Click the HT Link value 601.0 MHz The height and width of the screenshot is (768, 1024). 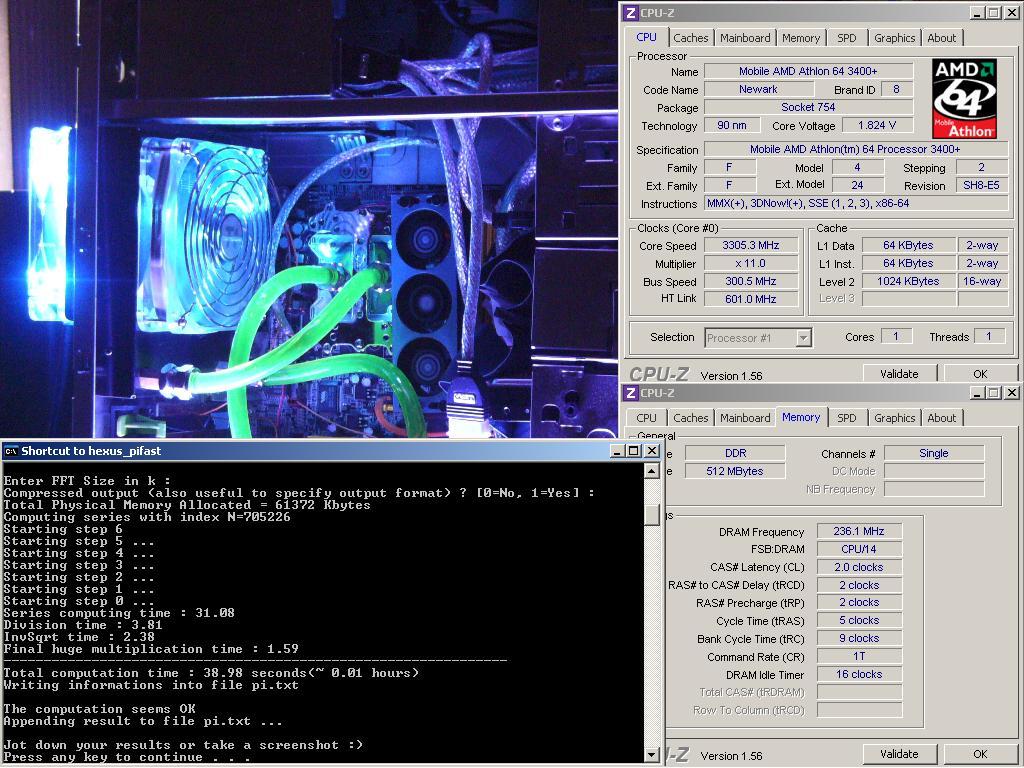point(751,299)
